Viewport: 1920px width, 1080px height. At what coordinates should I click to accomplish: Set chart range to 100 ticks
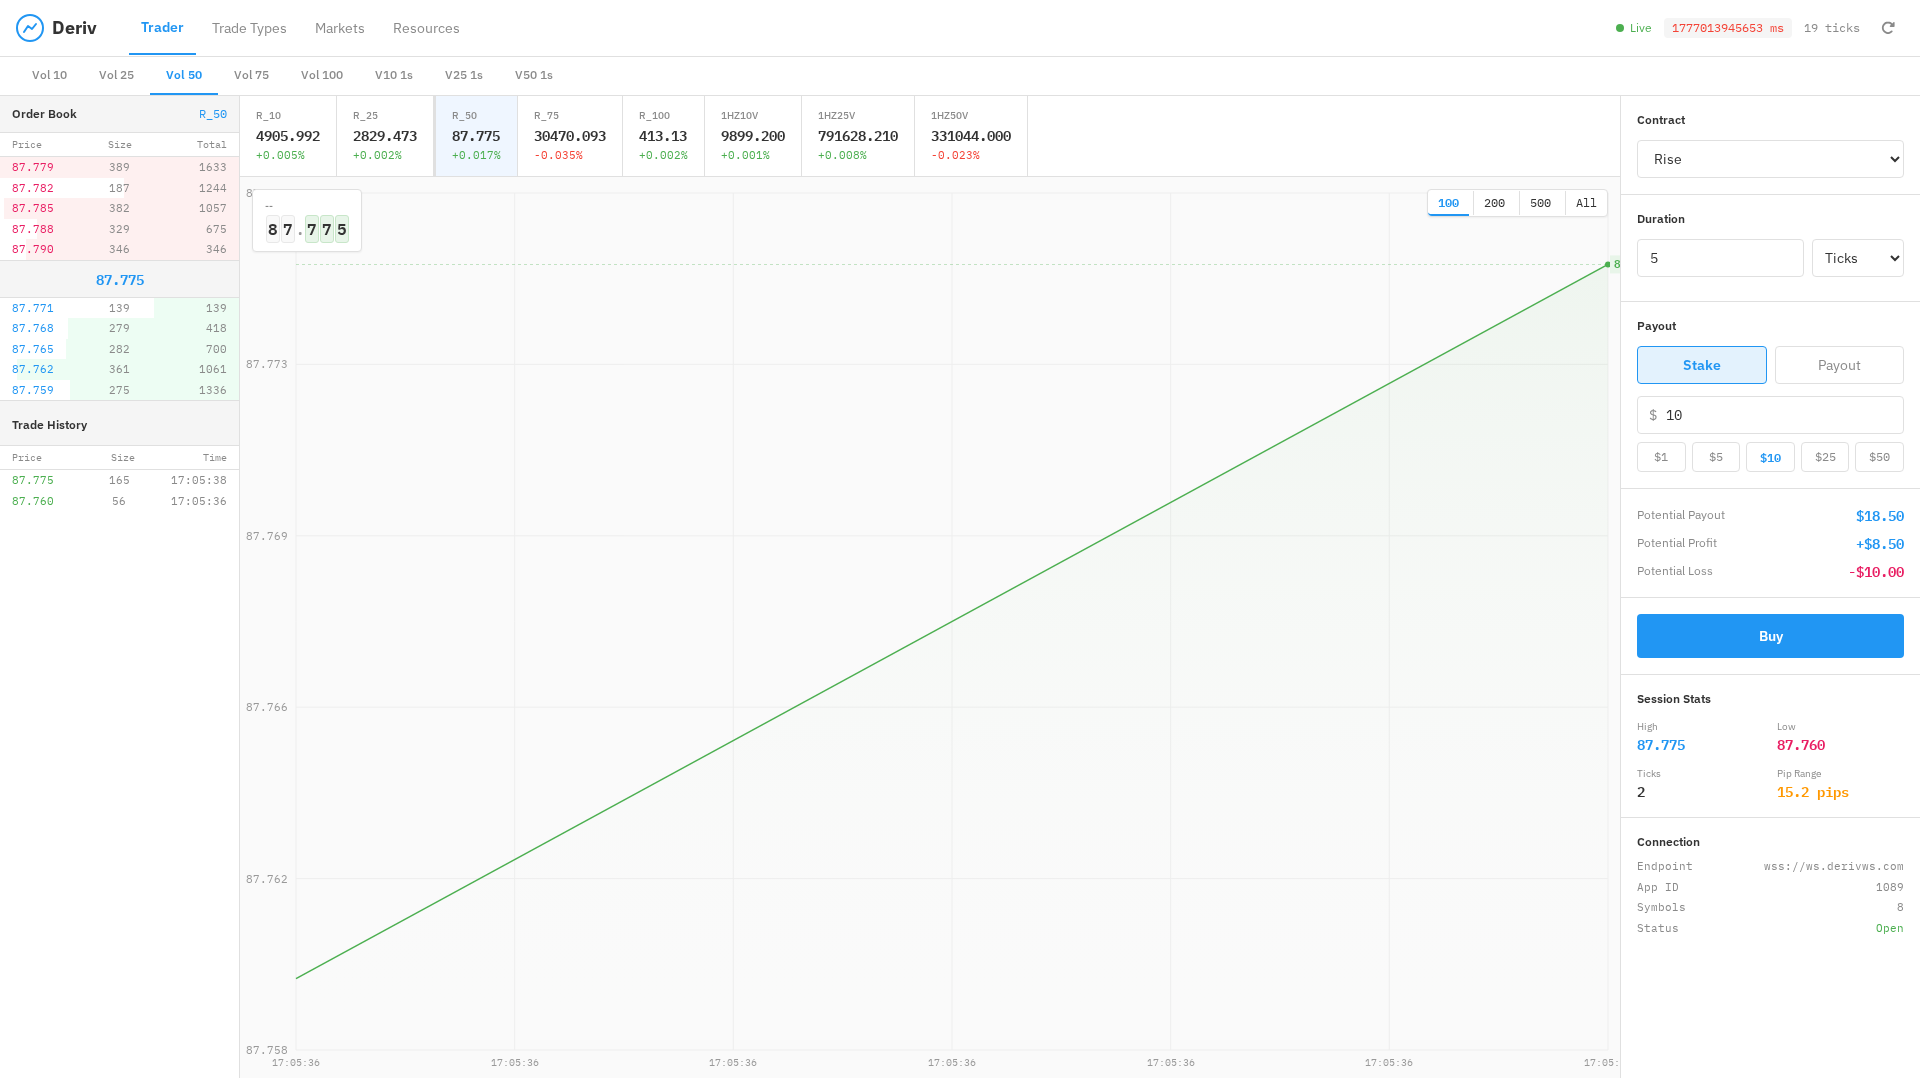pos(1449,203)
